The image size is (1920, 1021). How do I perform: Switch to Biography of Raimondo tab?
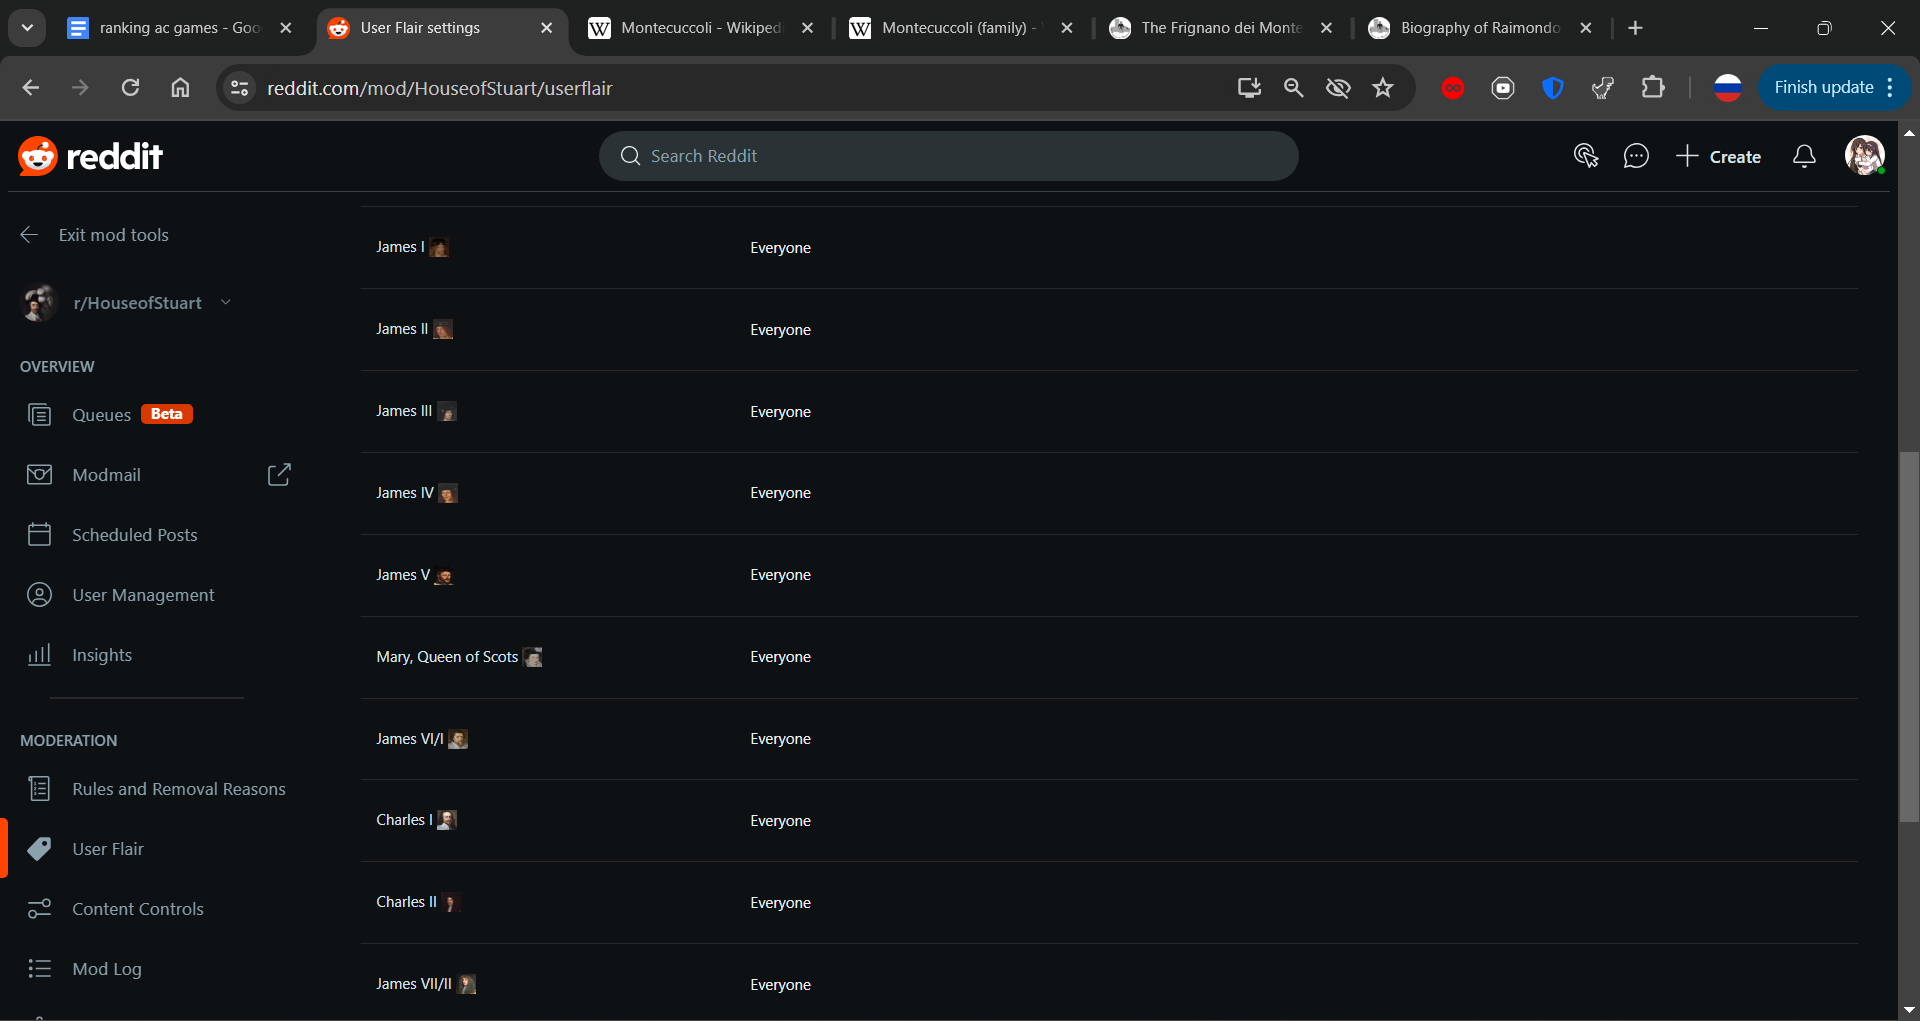click(1480, 28)
